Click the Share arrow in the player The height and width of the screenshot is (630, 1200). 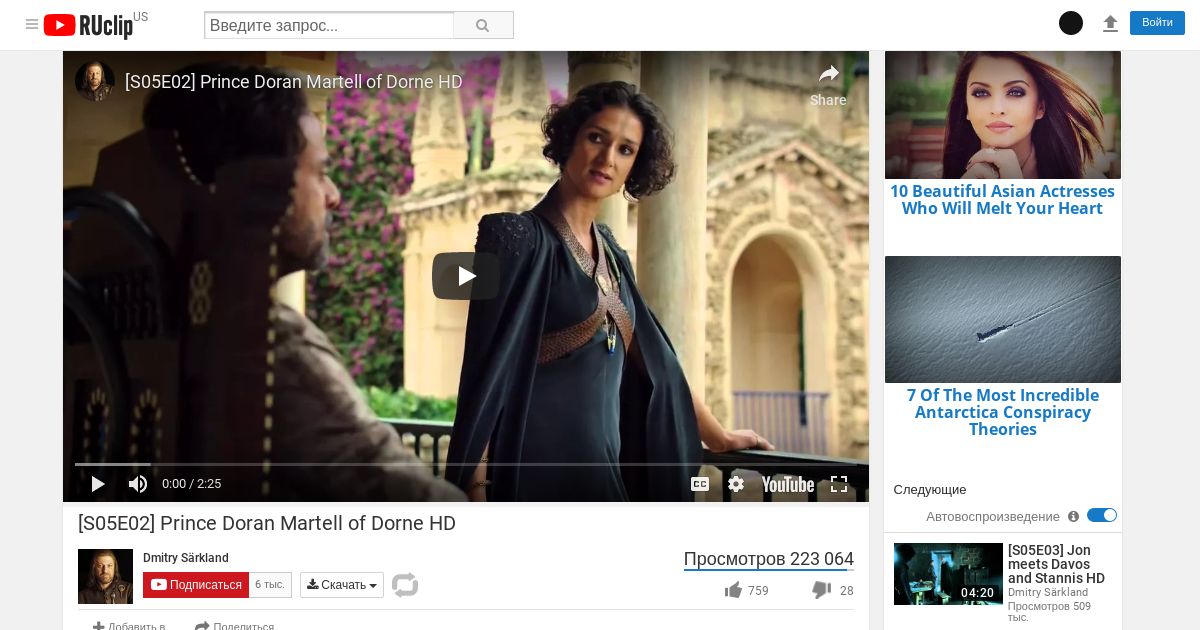coord(828,85)
